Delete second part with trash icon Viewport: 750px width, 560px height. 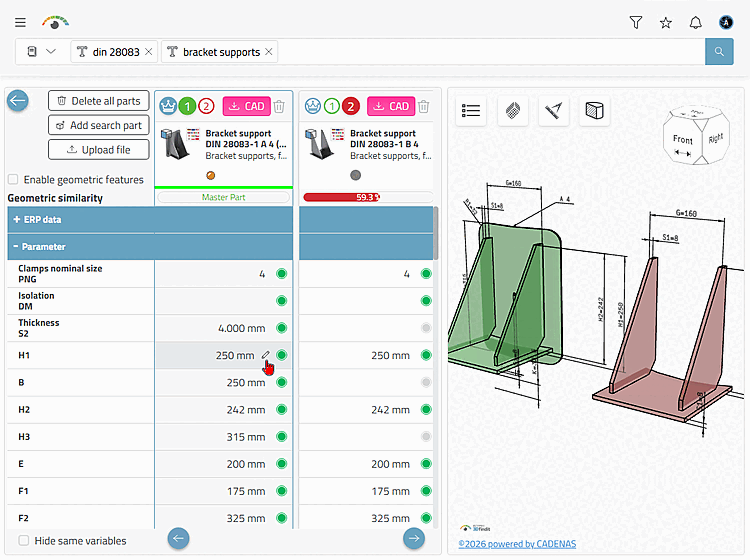click(x=424, y=106)
